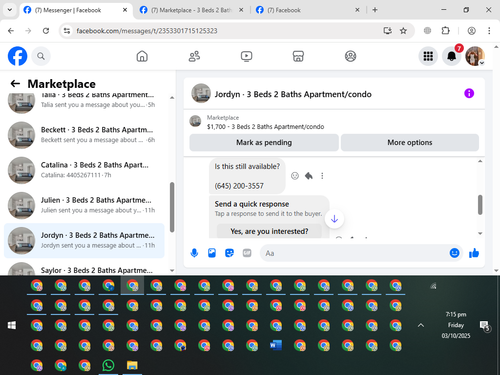Open the Windows Start button
This screenshot has width=500, height=375.
[x=12, y=325]
